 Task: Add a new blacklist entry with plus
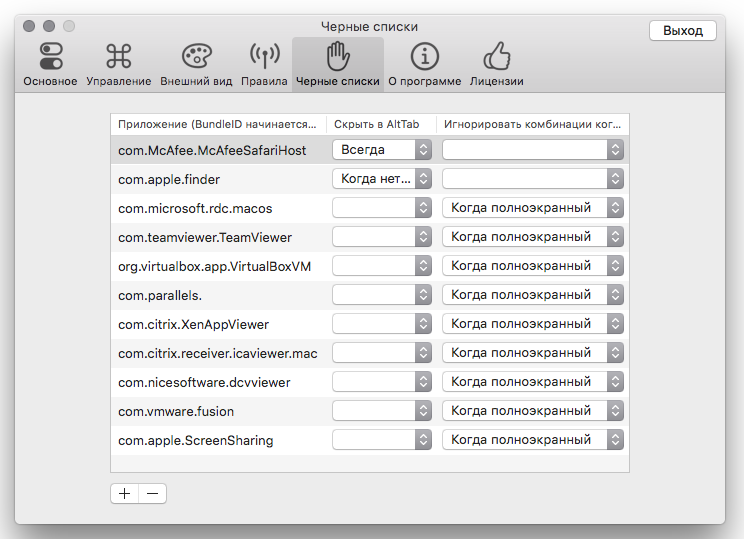125,493
